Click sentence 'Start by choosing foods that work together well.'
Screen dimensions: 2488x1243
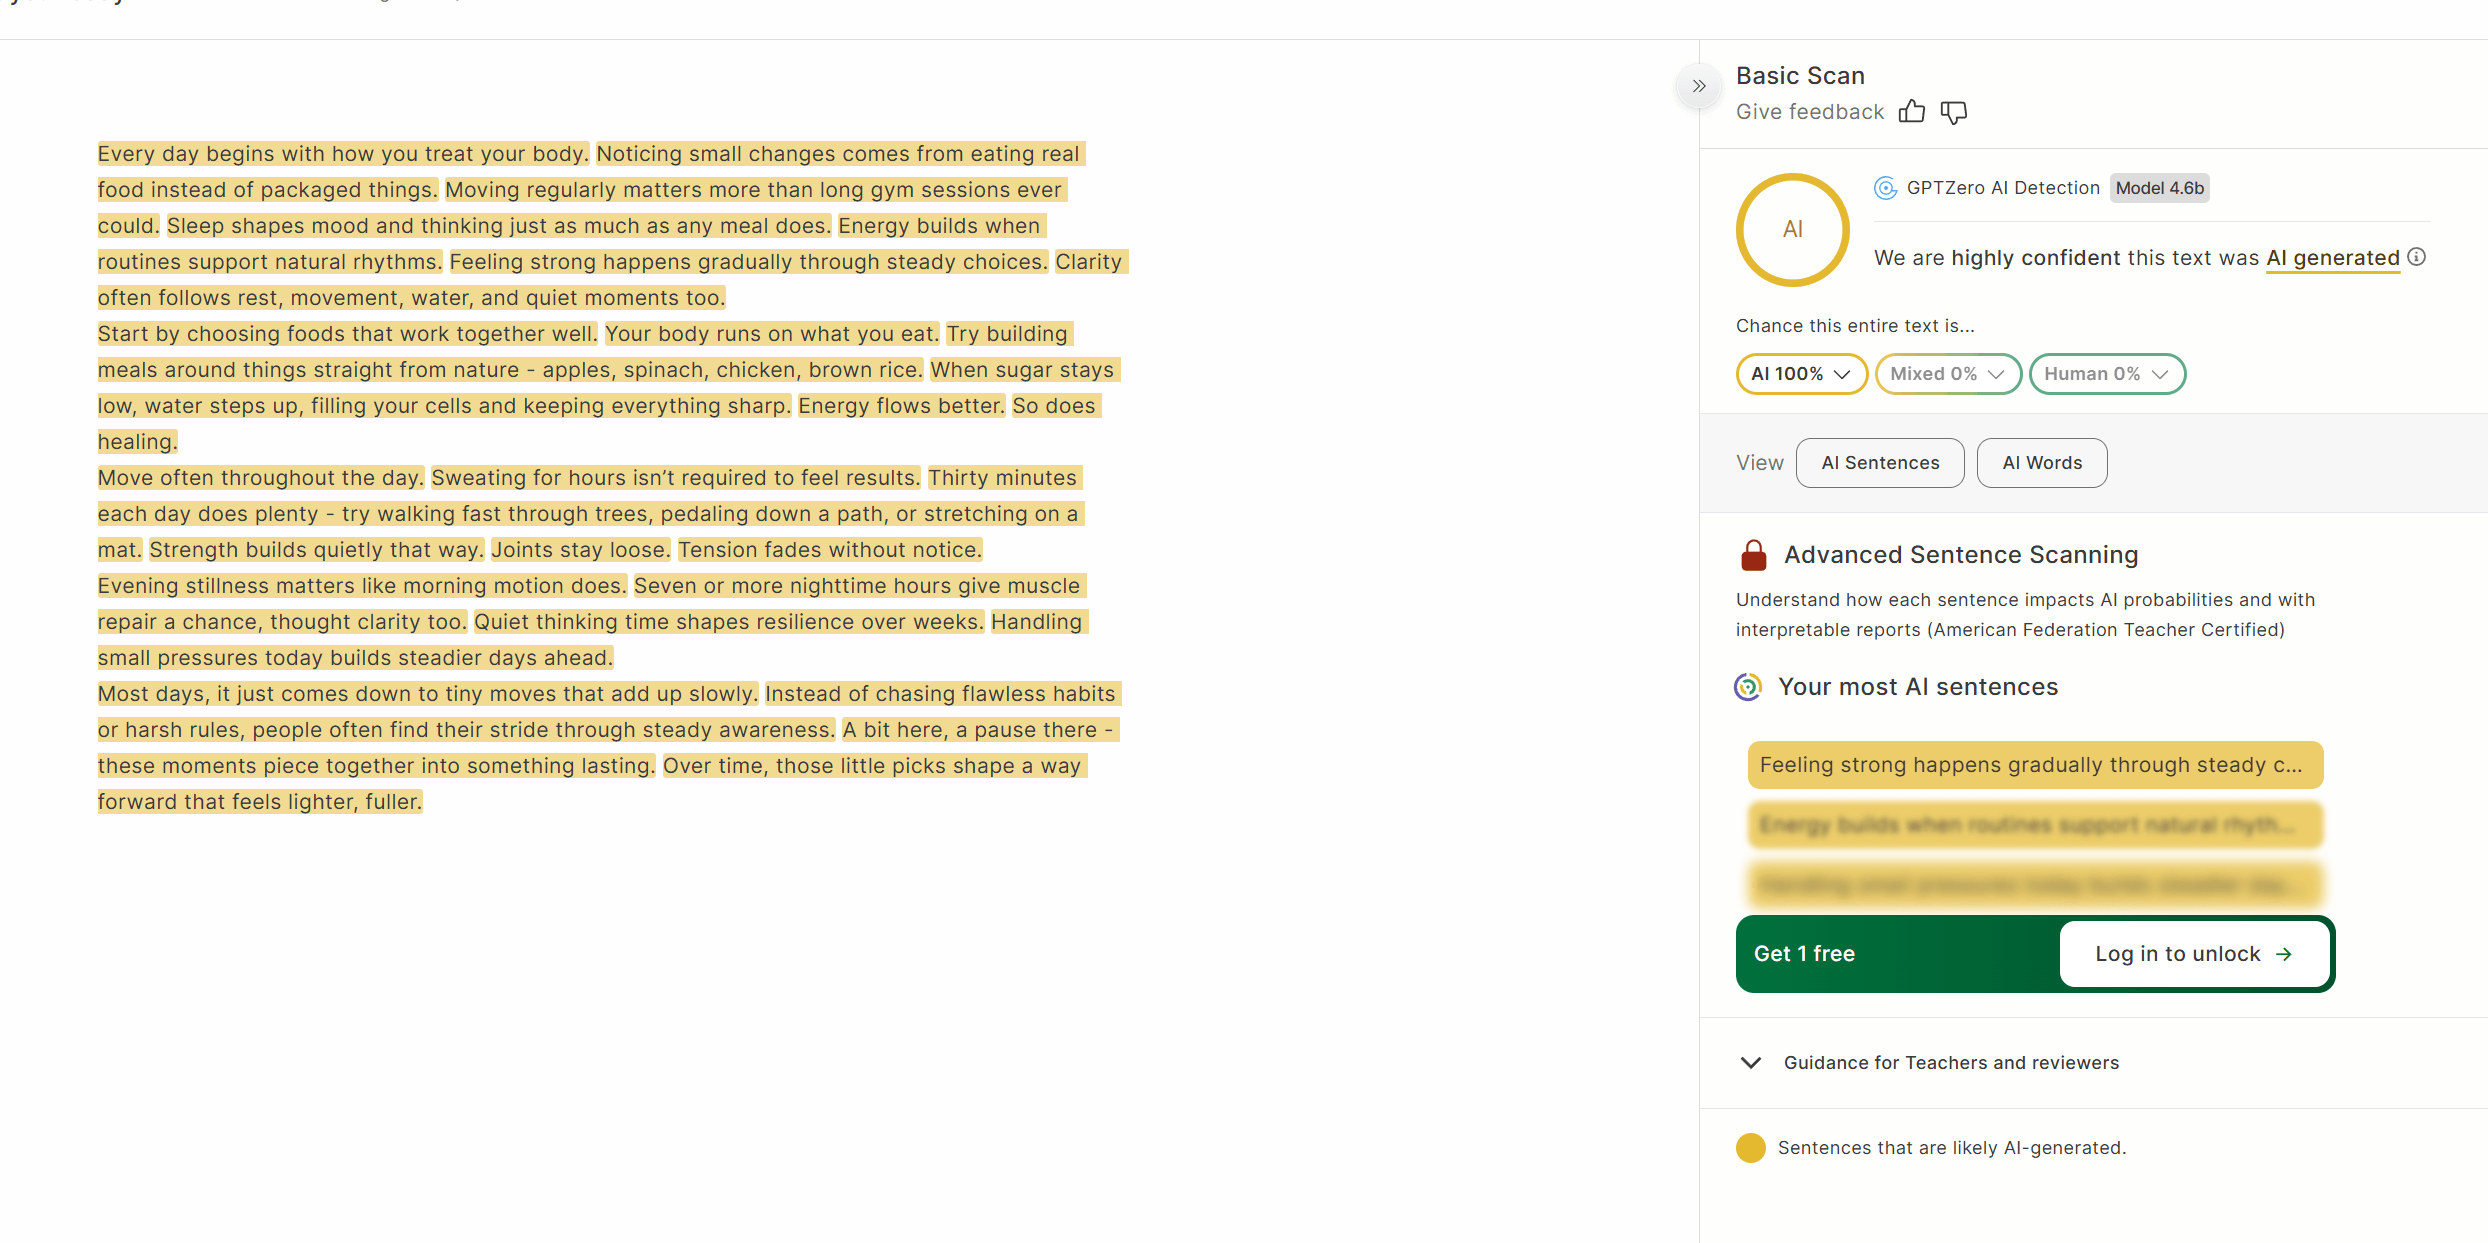click(347, 334)
